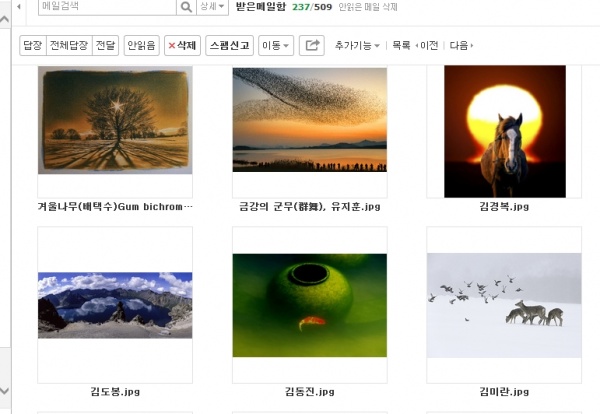Click the magnifier search icon
The height and width of the screenshot is (414, 600).
point(186,7)
